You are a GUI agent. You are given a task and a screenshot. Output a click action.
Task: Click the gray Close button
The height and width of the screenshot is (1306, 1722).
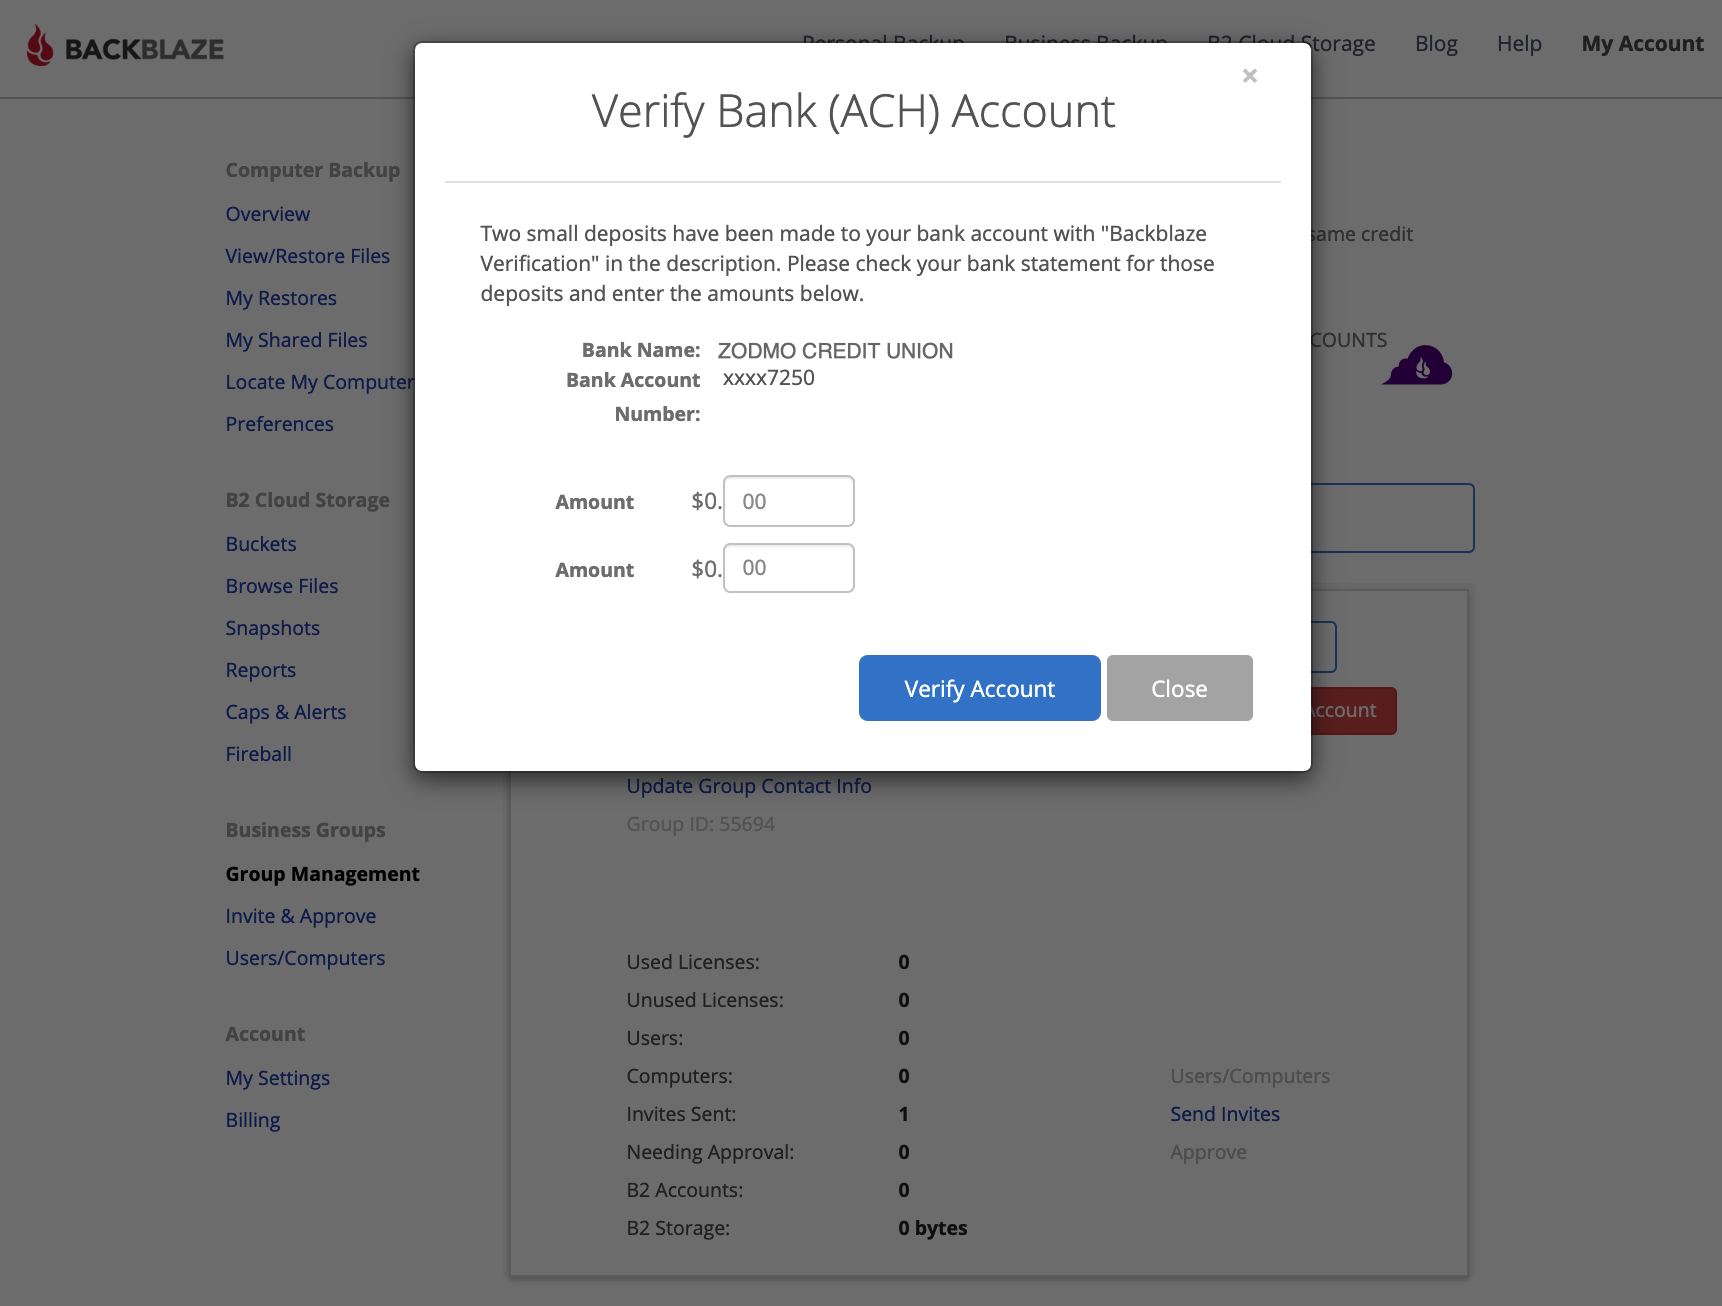[x=1179, y=688]
